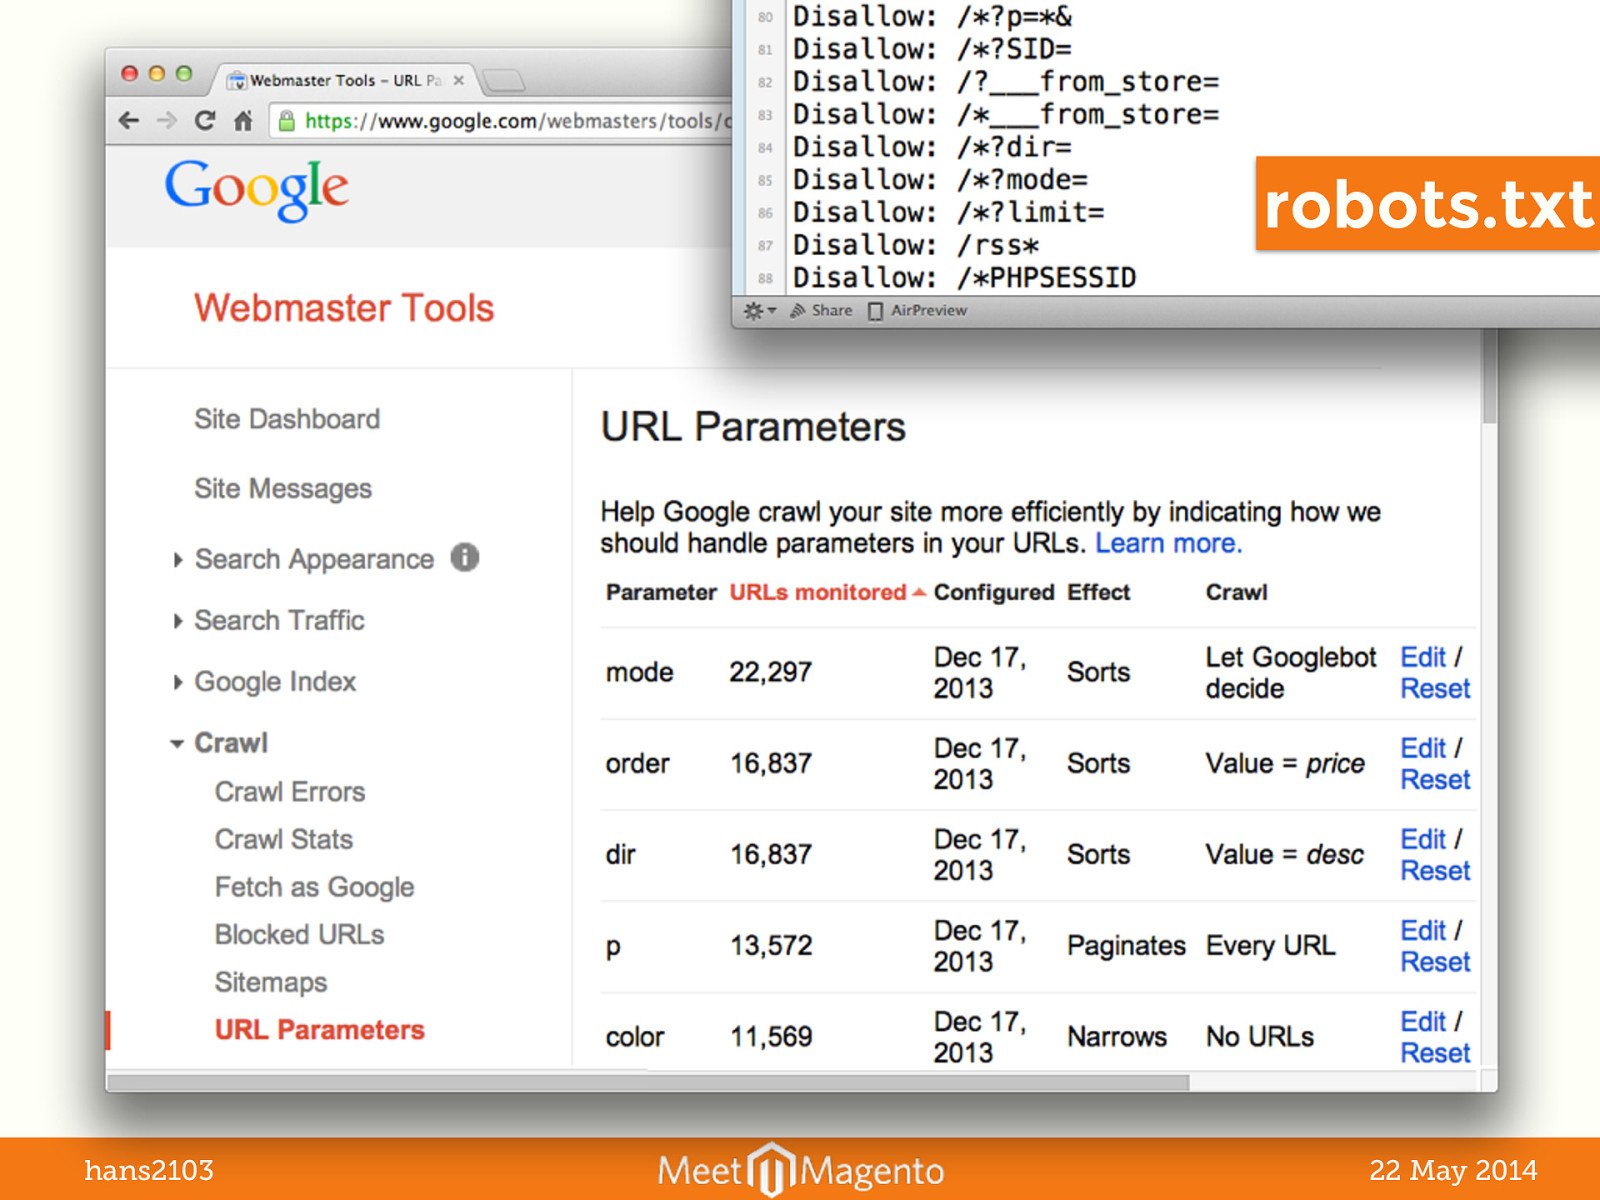The image size is (1600, 1200).
Task: Close the Webmaster Tools browser tab
Action: tap(459, 80)
